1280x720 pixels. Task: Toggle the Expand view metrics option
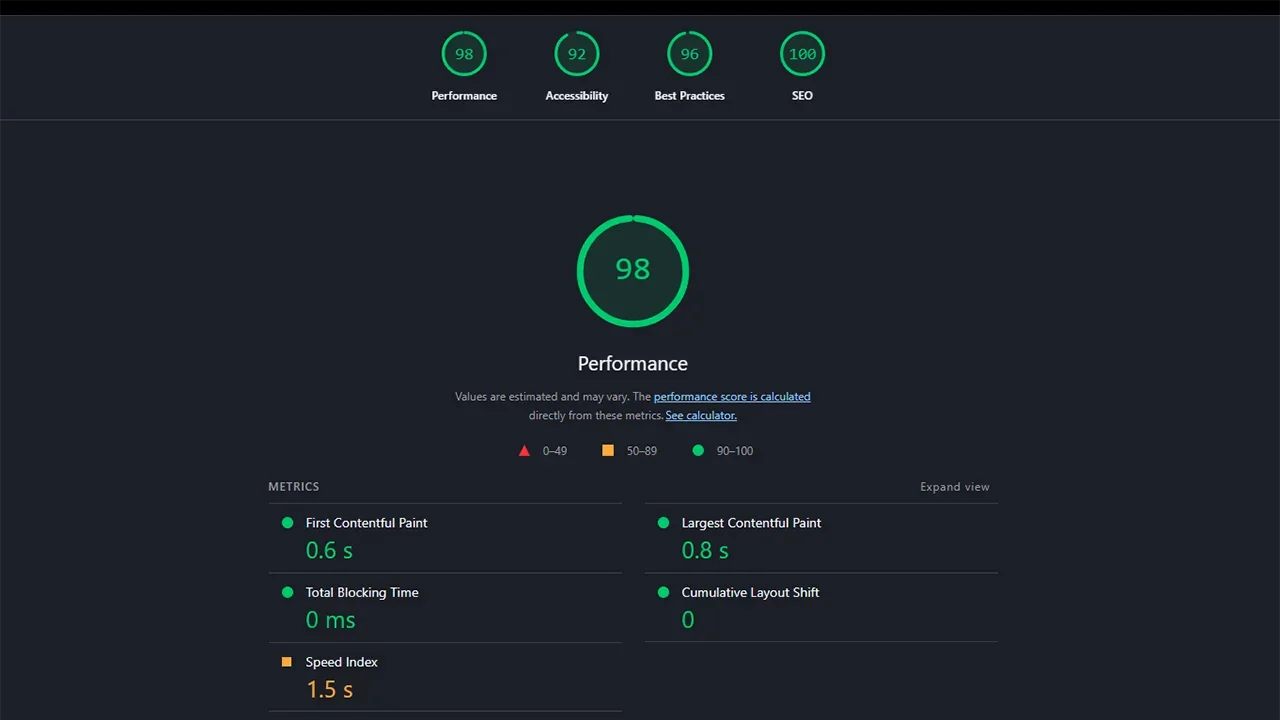point(955,487)
